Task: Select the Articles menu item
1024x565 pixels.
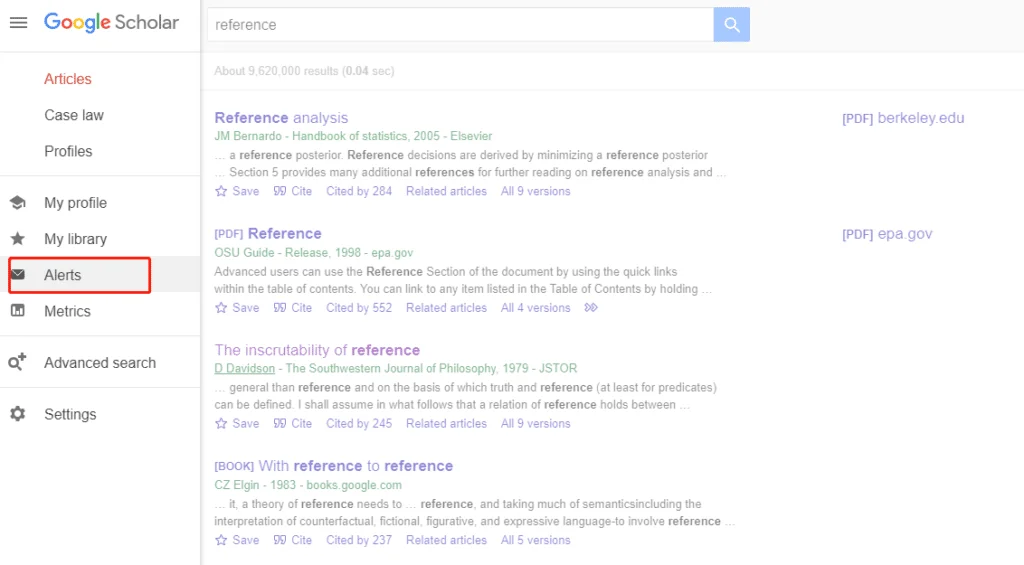Action: (x=68, y=79)
